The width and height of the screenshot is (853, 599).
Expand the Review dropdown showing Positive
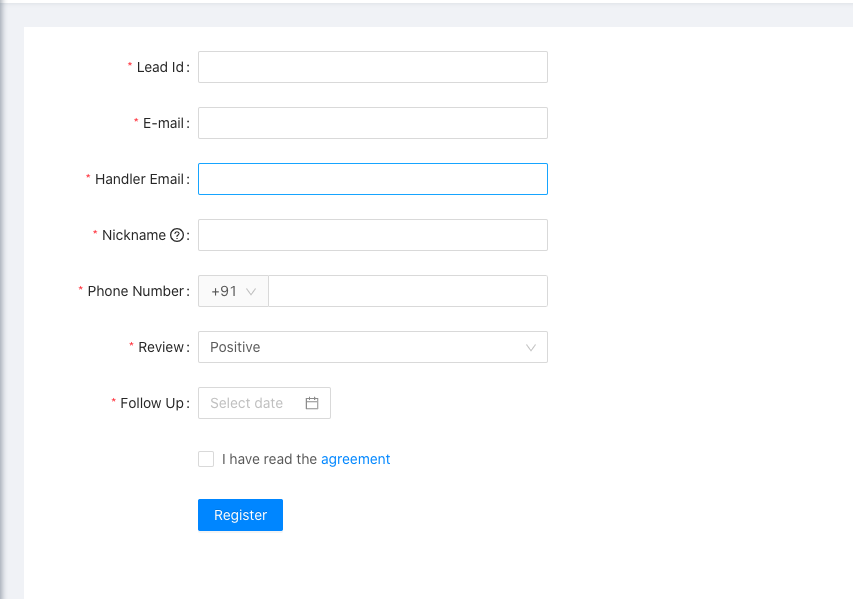point(373,347)
